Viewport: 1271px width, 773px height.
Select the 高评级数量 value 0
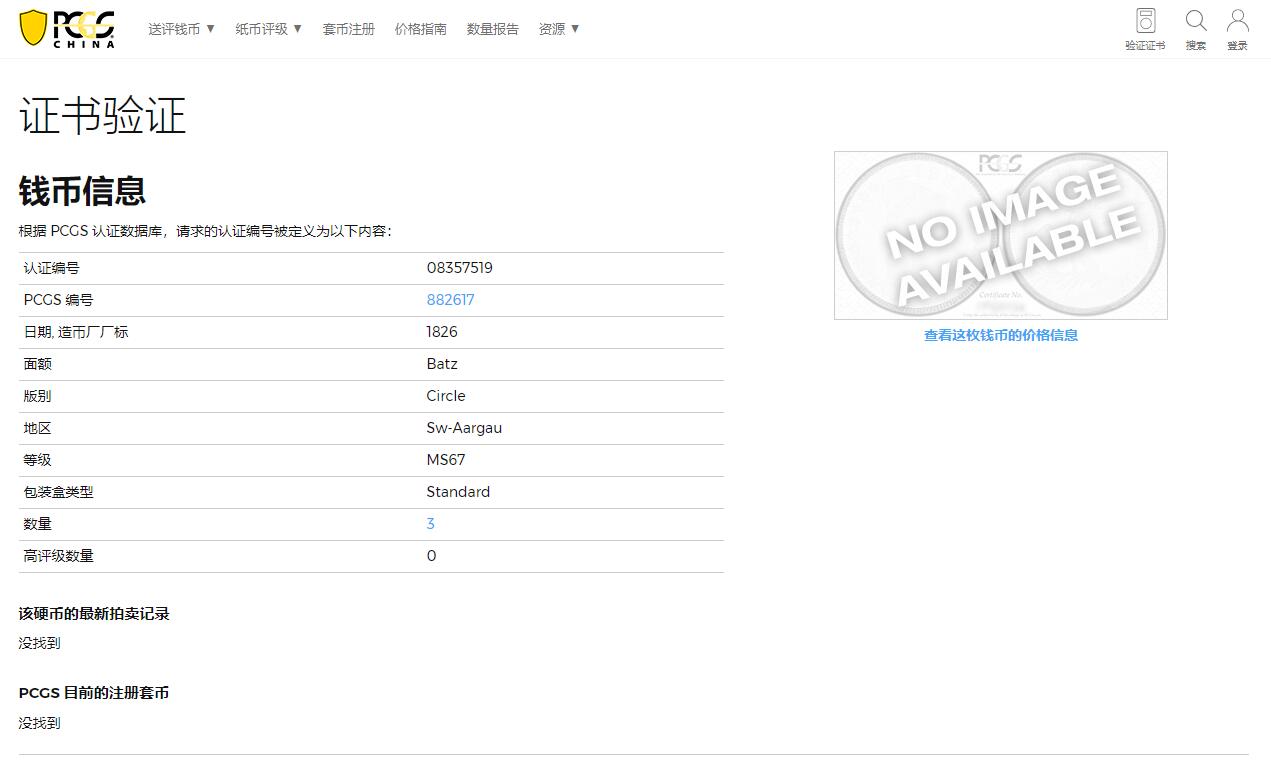tap(431, 556)
